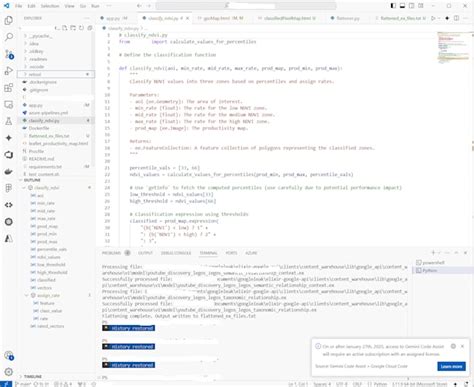Click Spaces: 4 in status bar
474x387 pixels.
click(322, 384)
